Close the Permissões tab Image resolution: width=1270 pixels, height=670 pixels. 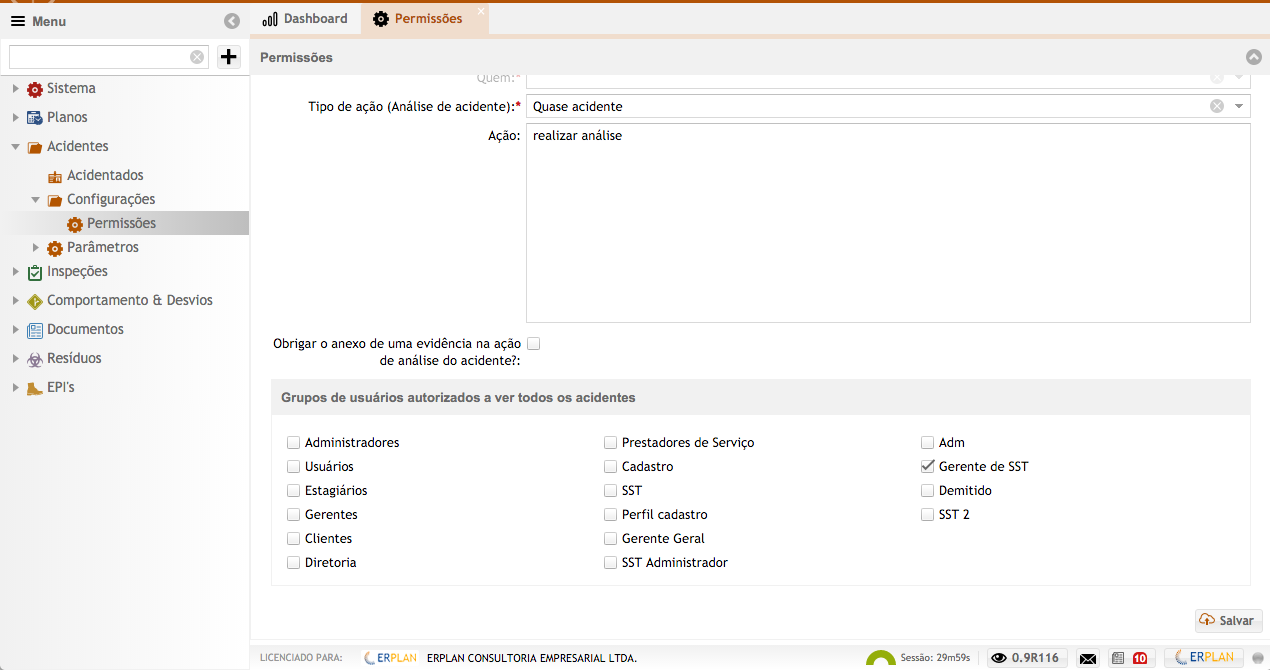click(481, 11)
